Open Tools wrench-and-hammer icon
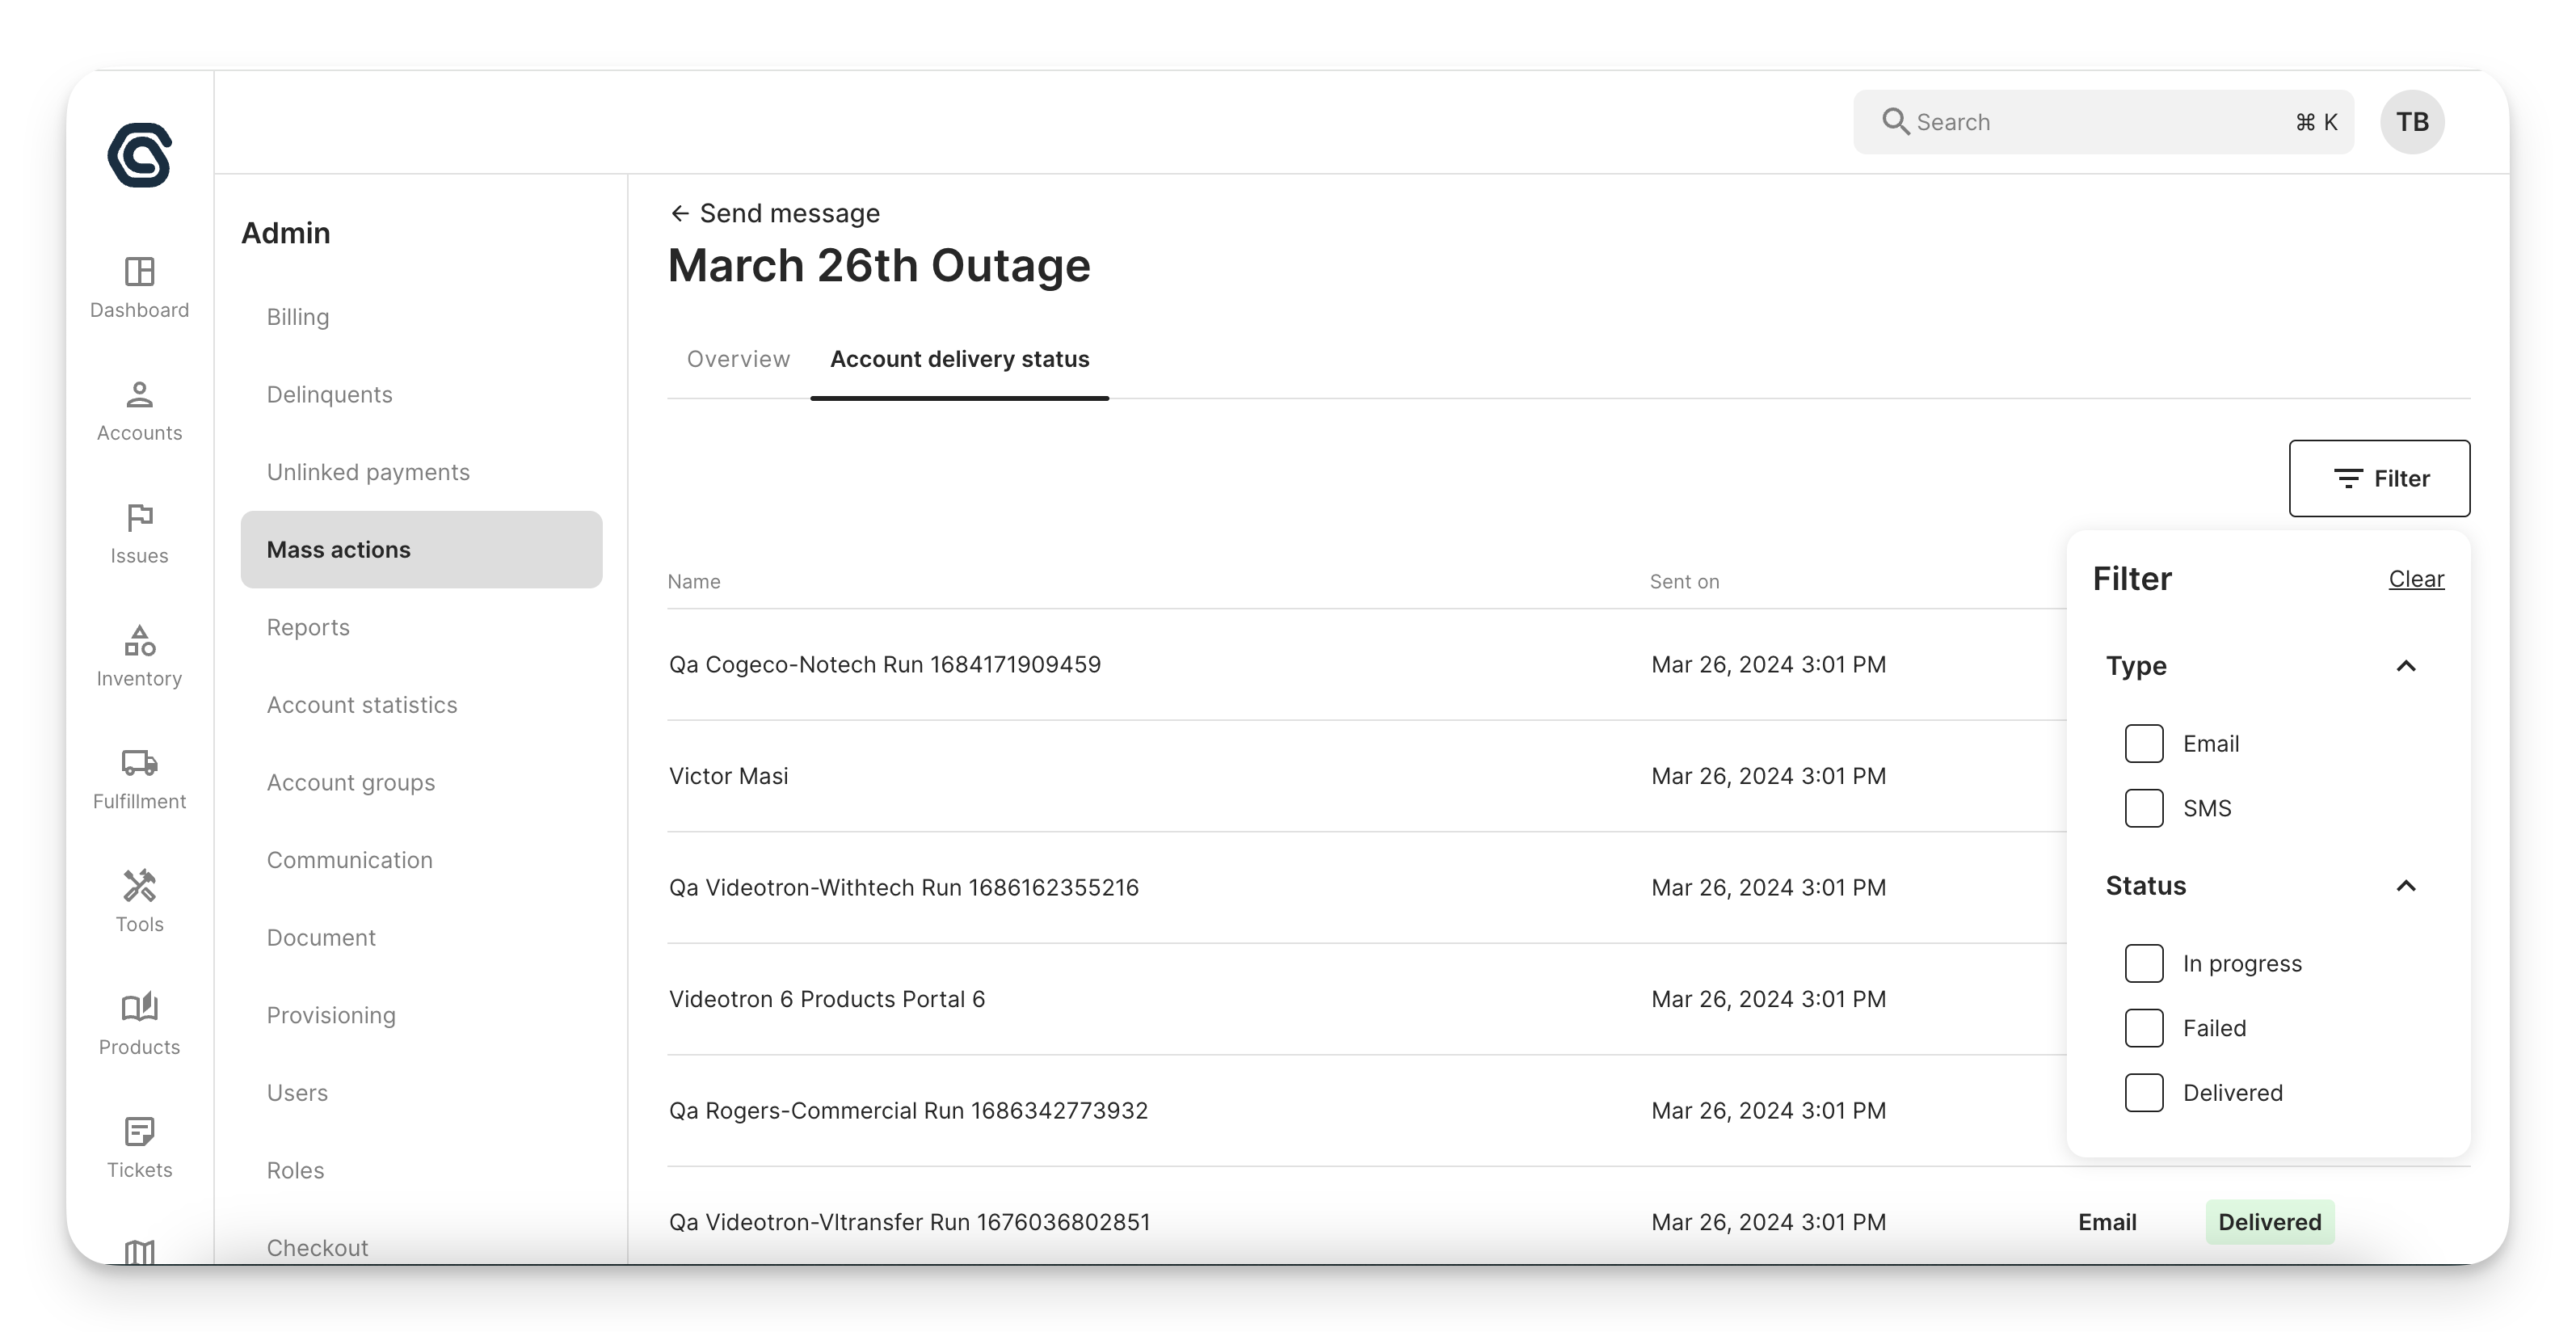The height and width of the screenshot is (1332, 2576). (139, 887)
